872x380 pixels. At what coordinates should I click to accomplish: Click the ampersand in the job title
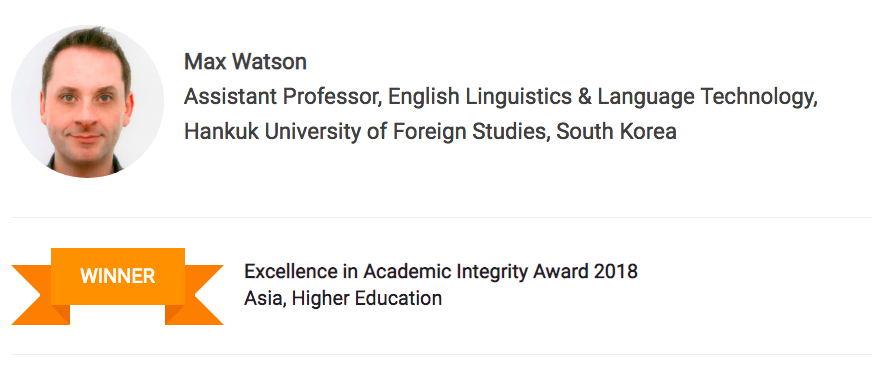(x=584, y=97)
